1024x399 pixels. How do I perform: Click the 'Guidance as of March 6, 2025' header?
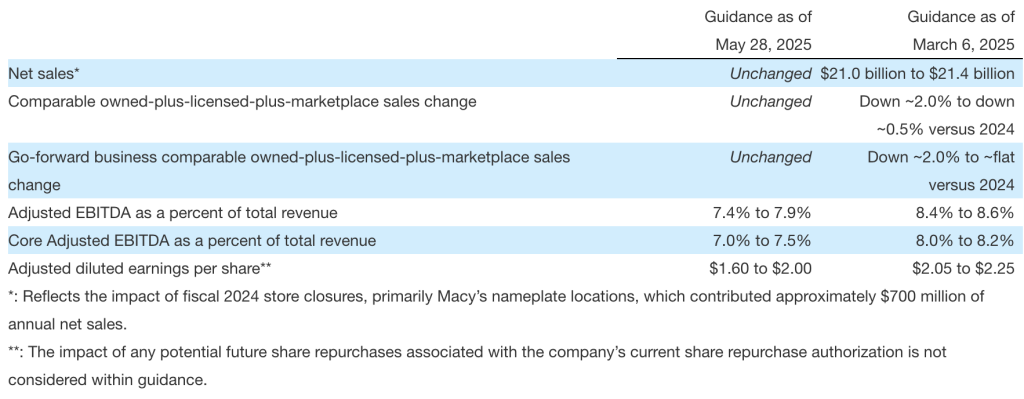pos(961,30)
